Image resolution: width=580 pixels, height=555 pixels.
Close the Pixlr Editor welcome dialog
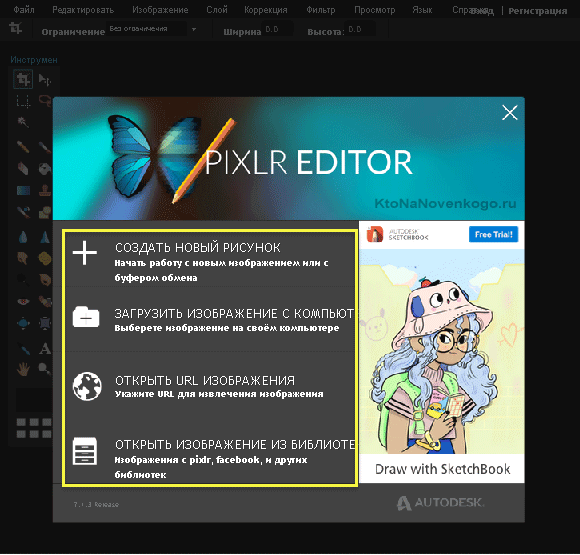(510, 112)
